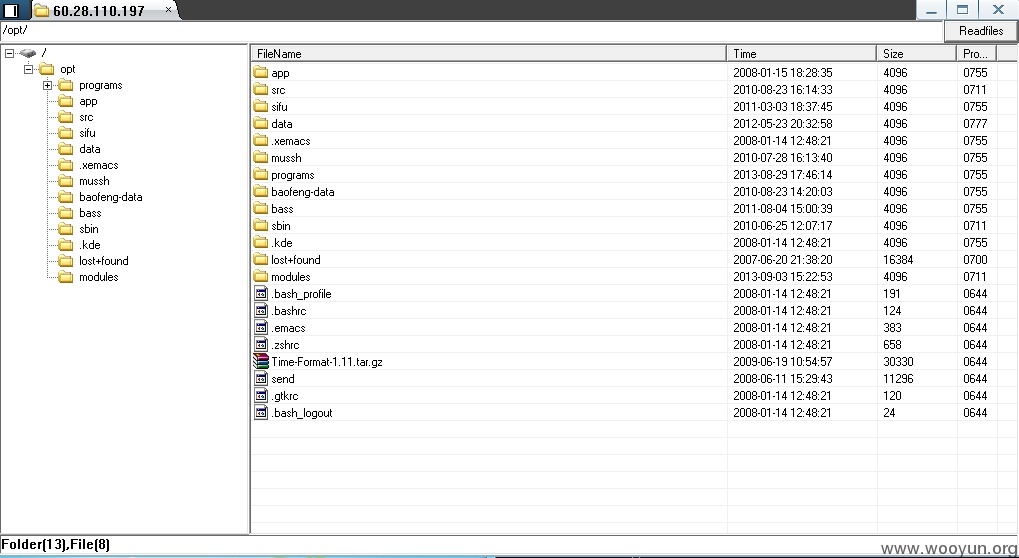Sort by the Size column header

916,53
